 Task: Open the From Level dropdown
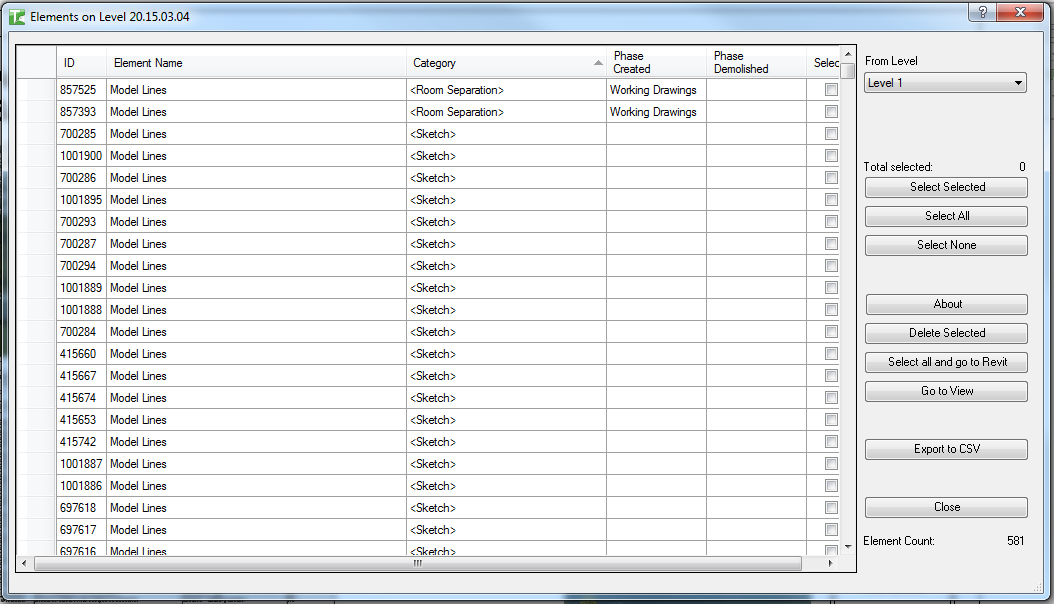tap(945, 83)
